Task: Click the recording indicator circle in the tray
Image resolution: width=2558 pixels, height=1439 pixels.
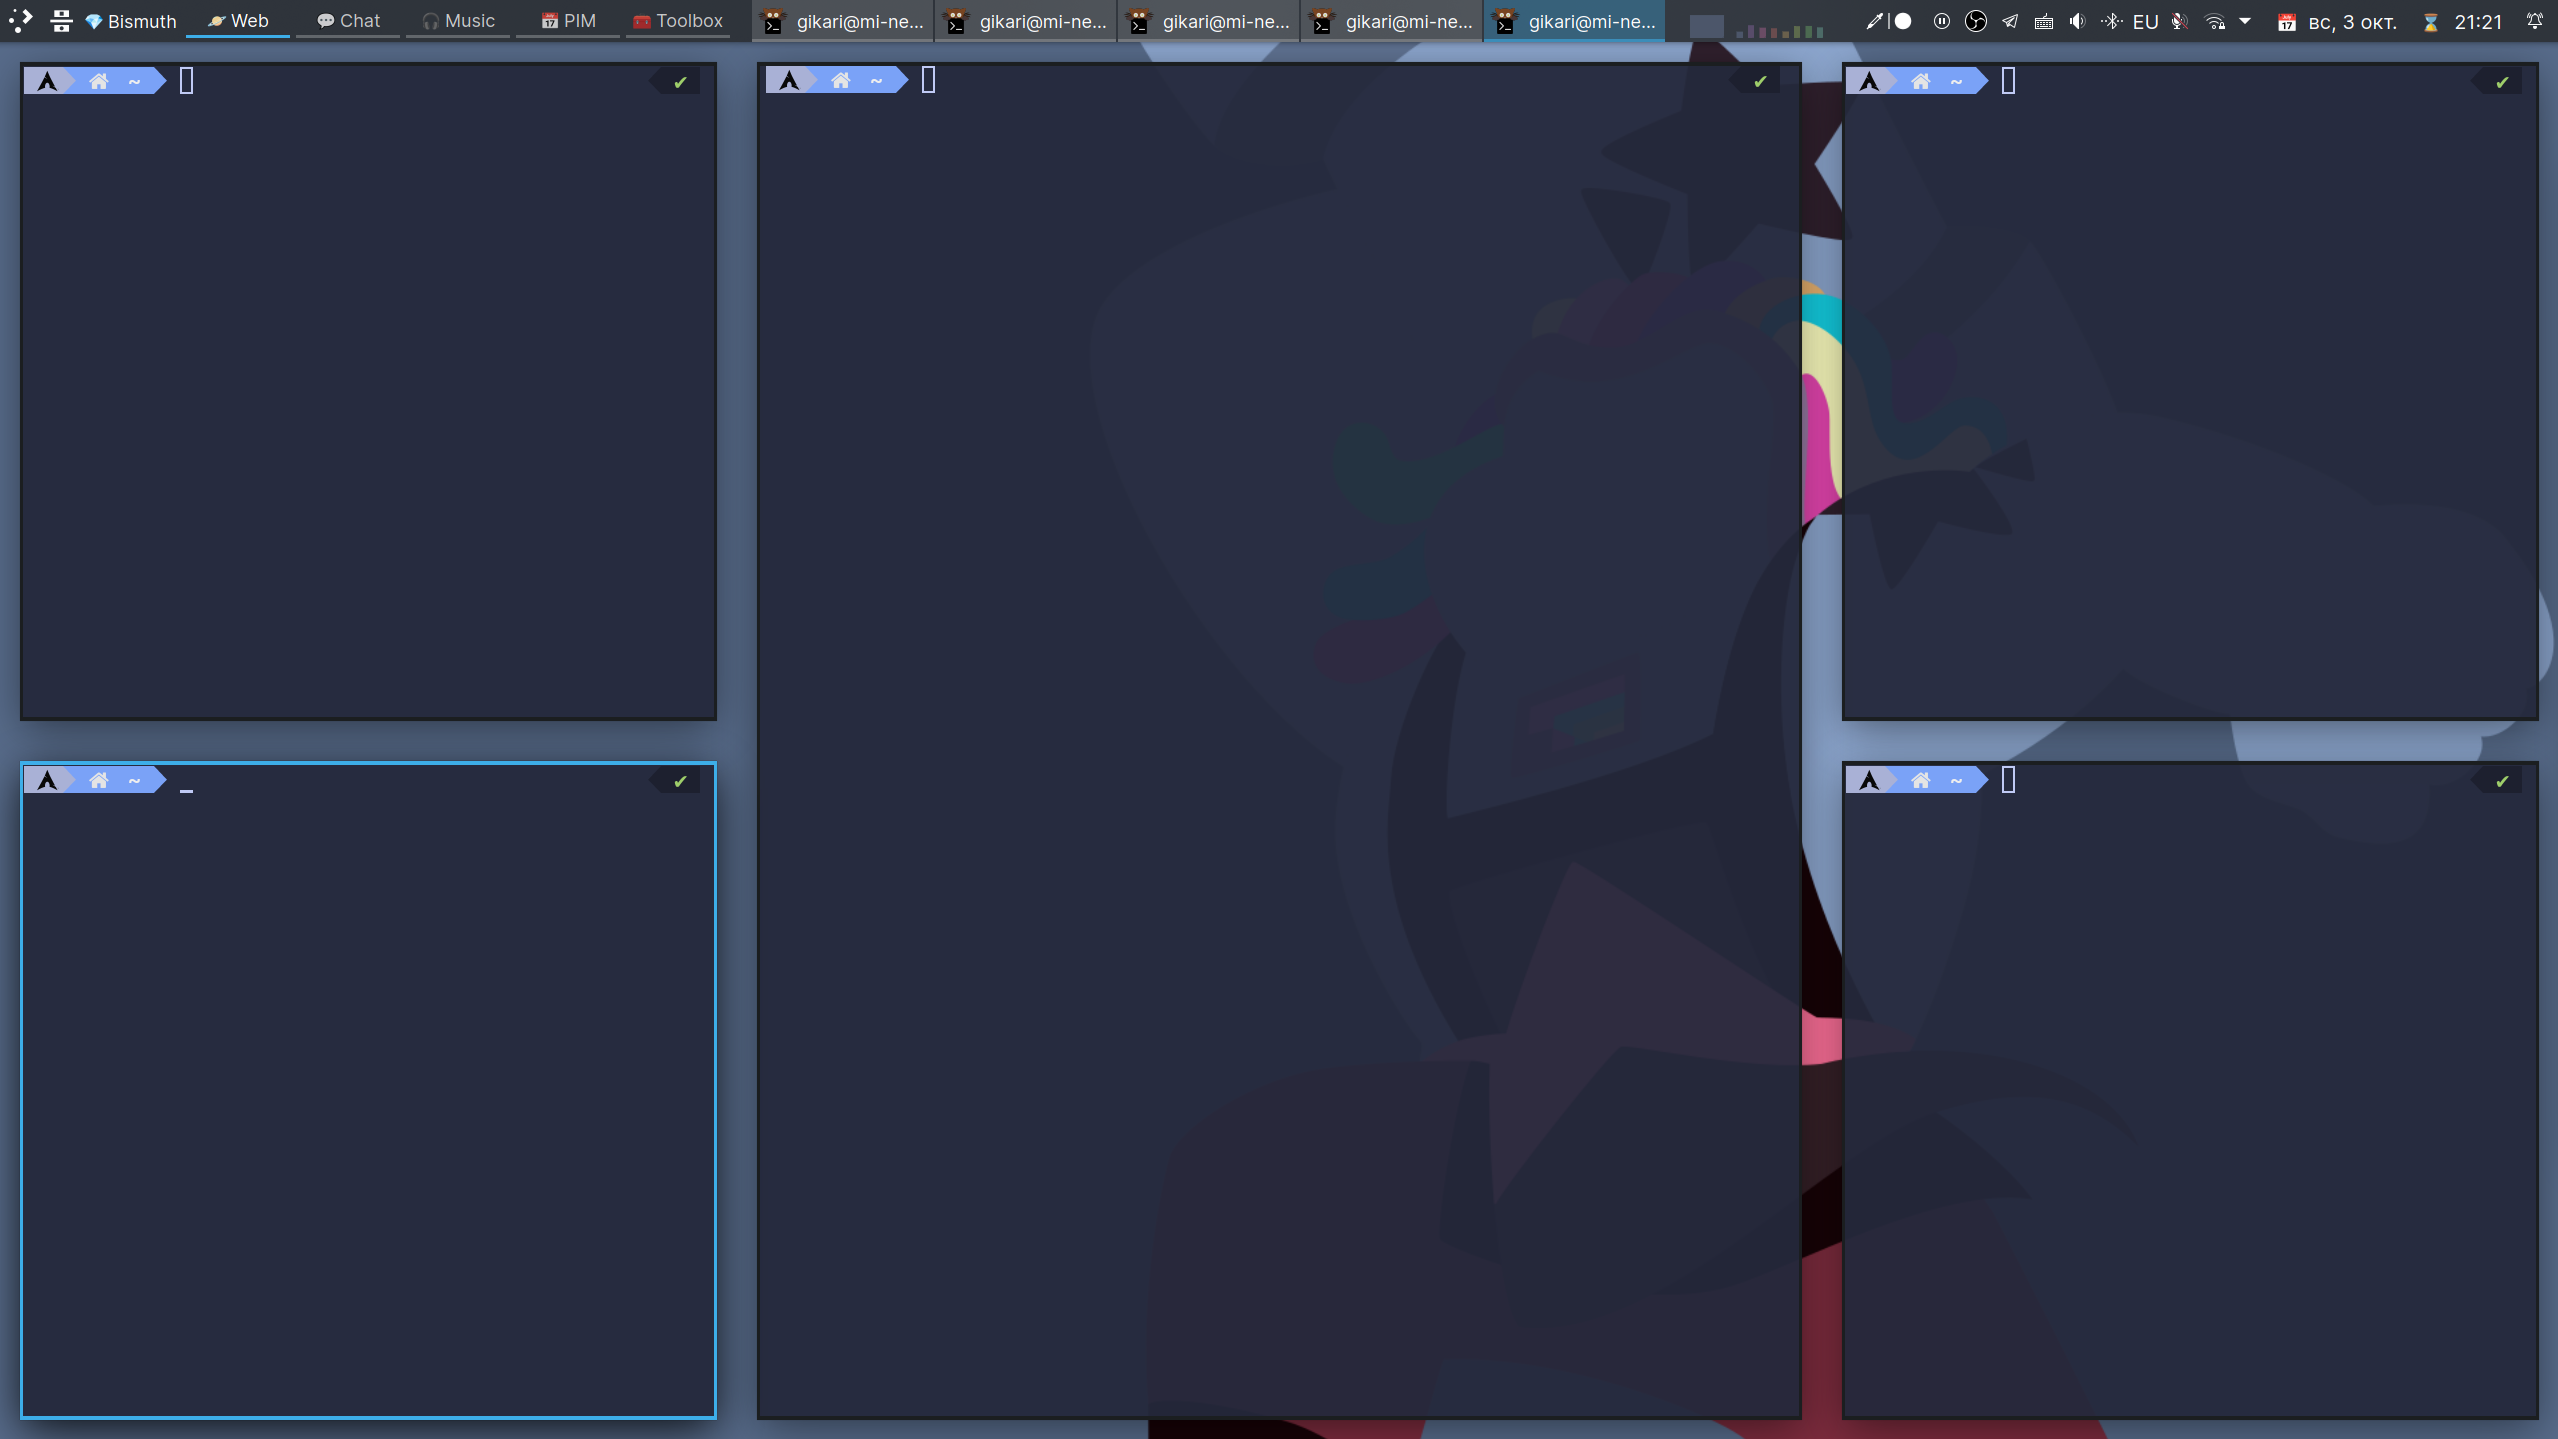Action: tap(1903, 20)
